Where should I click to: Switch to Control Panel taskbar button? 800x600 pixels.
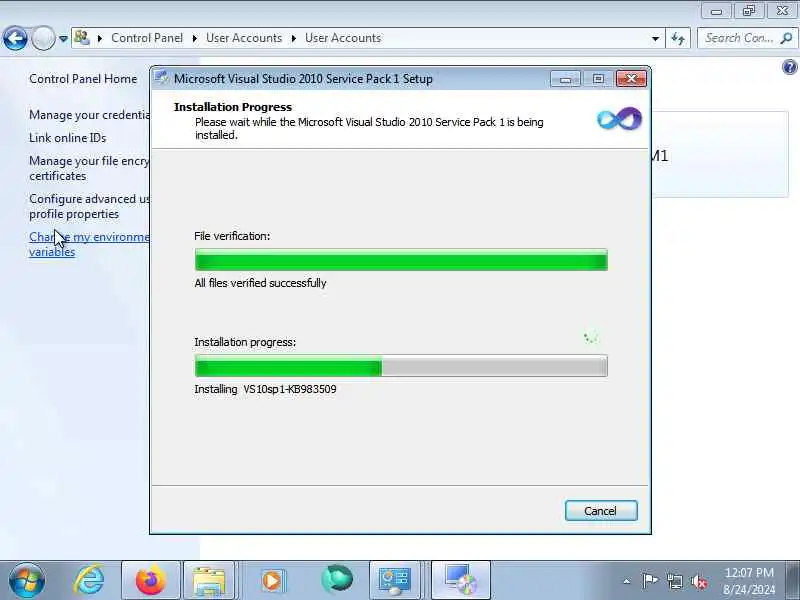tap(394, 581)
